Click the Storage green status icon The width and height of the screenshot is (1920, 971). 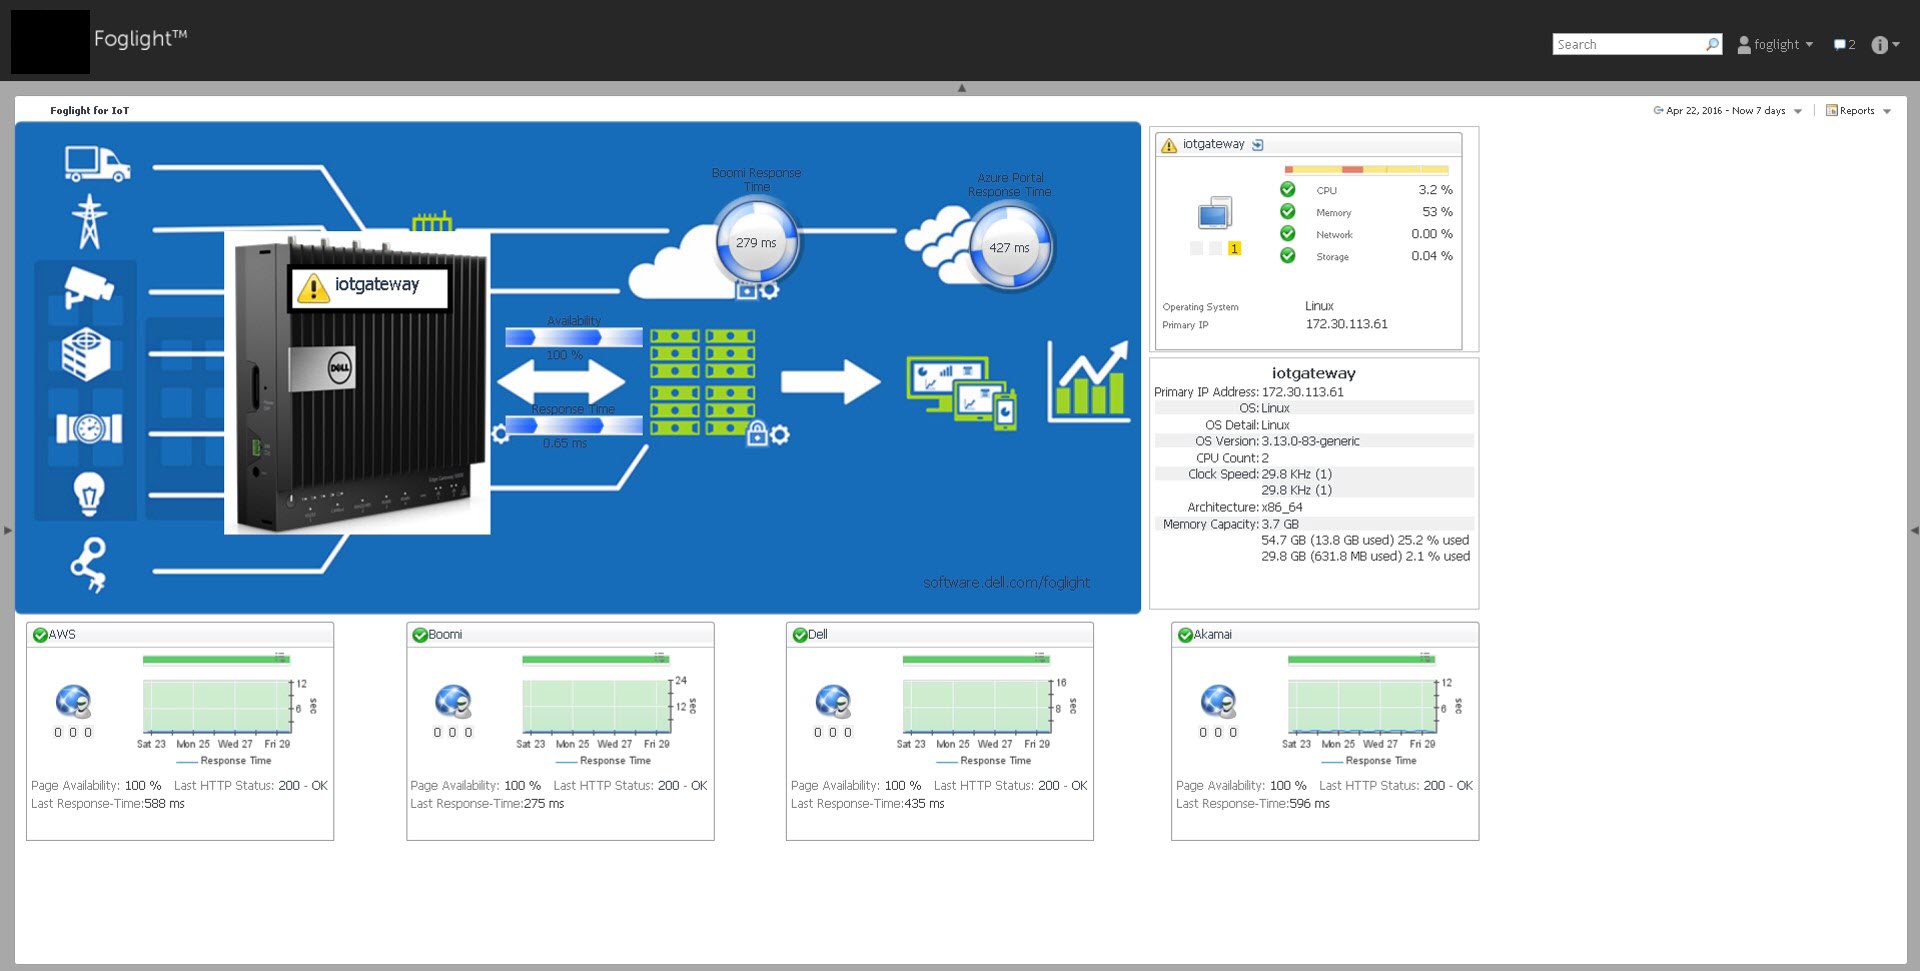tap(1288, 255)
